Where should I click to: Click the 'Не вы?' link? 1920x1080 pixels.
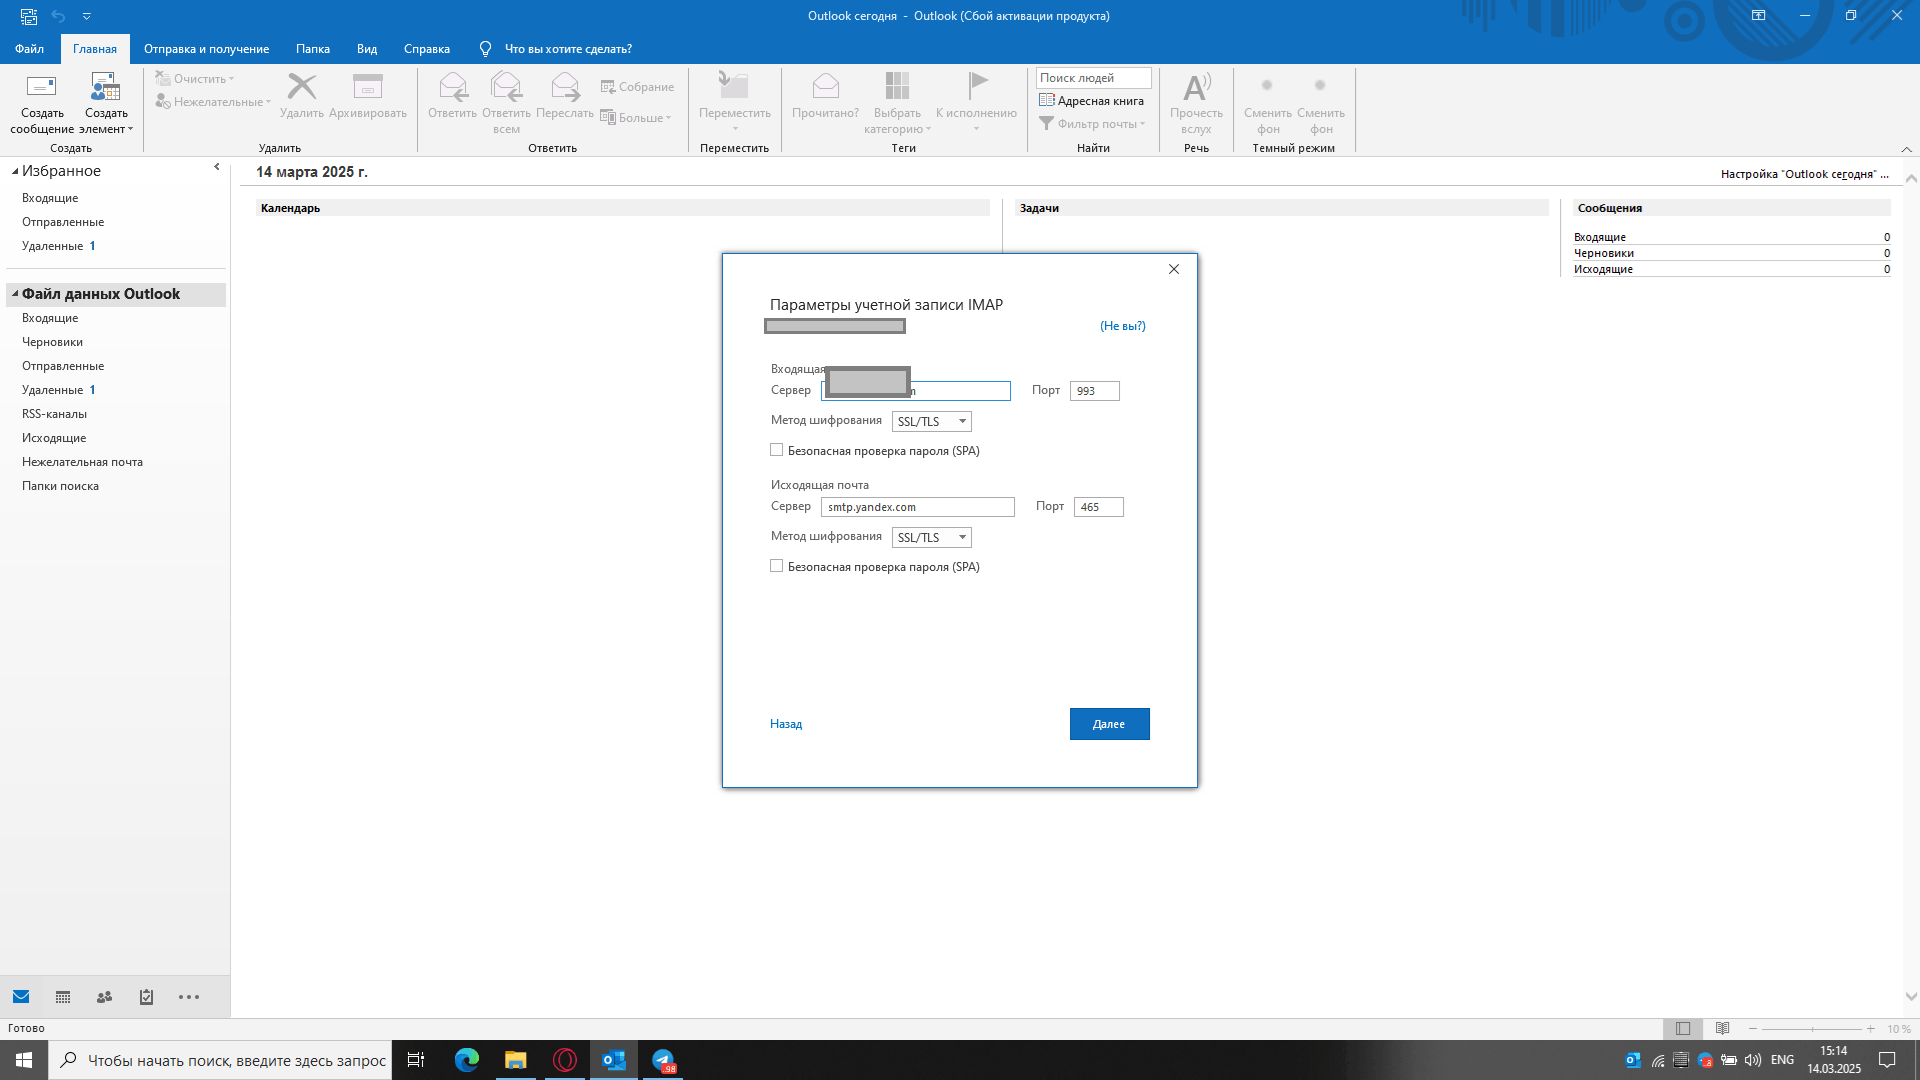point(1123,326)
